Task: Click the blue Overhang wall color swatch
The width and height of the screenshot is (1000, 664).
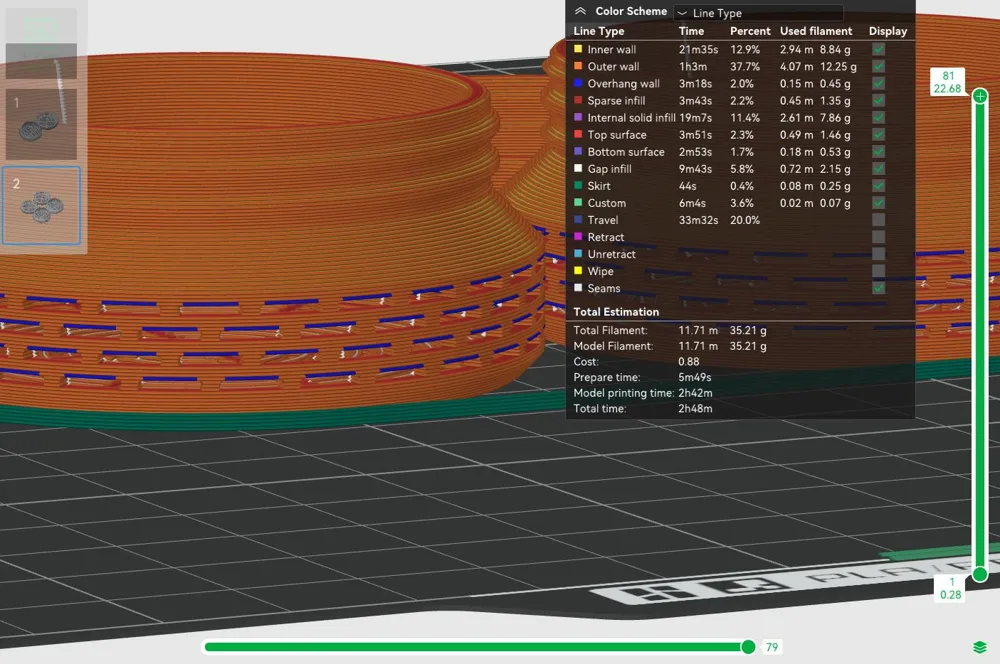Action: [578, 83]
